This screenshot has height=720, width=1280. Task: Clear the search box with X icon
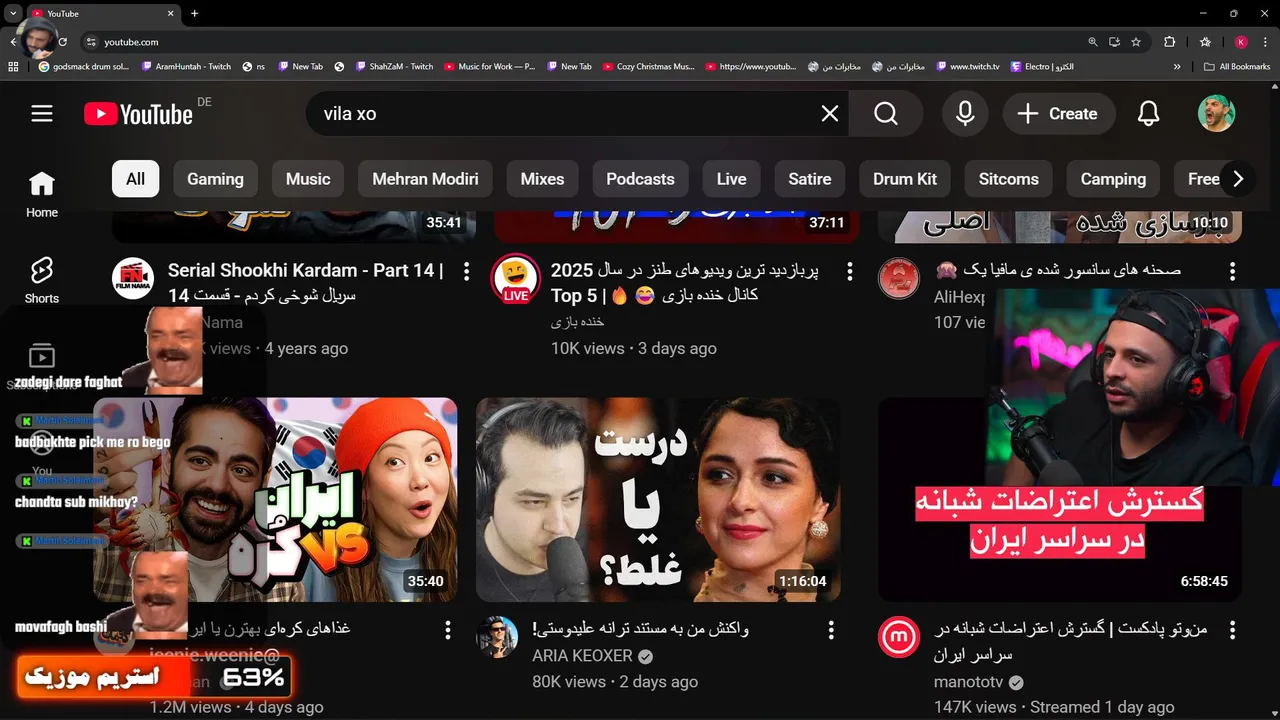(830, 114)
